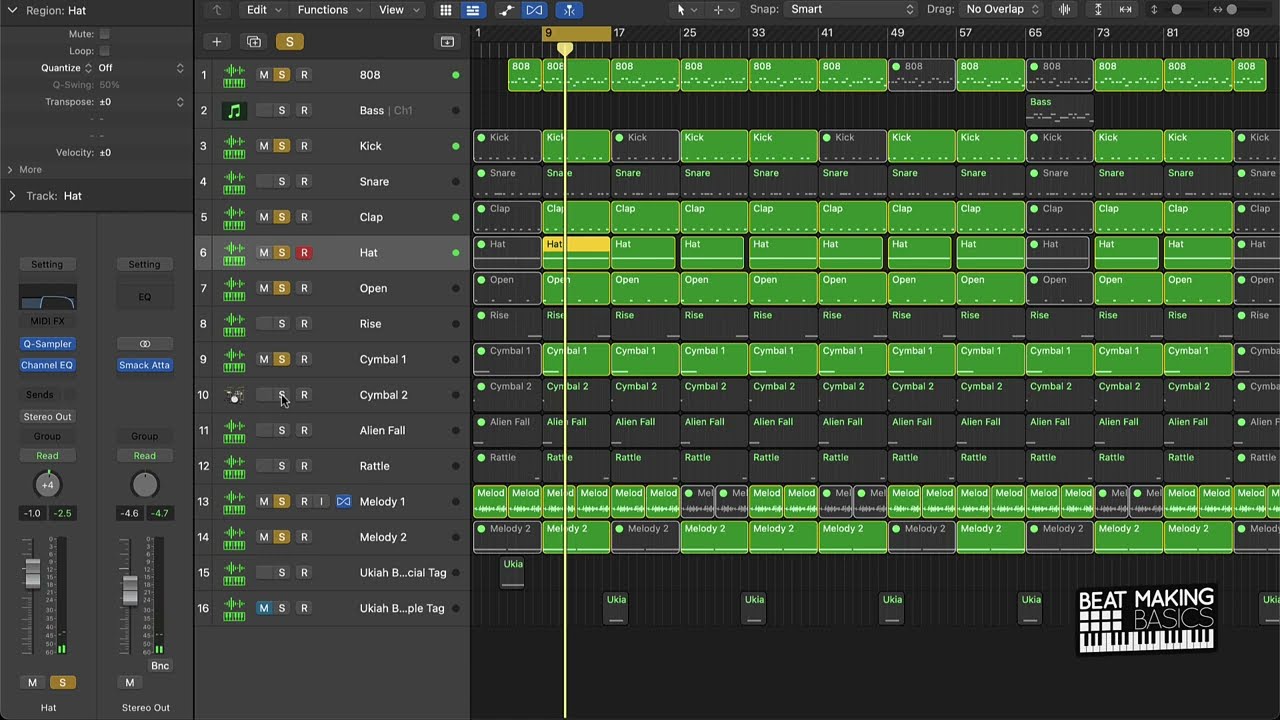Unmute the Ukiah B...ple Tag track

264,608
